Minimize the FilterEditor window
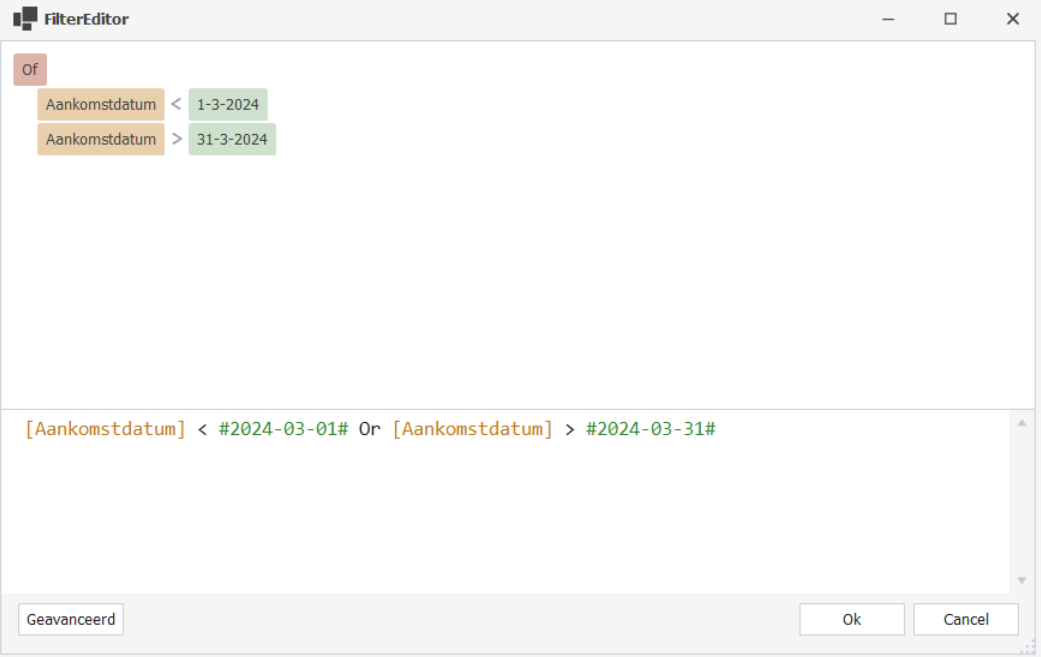 tap(888, 19)
